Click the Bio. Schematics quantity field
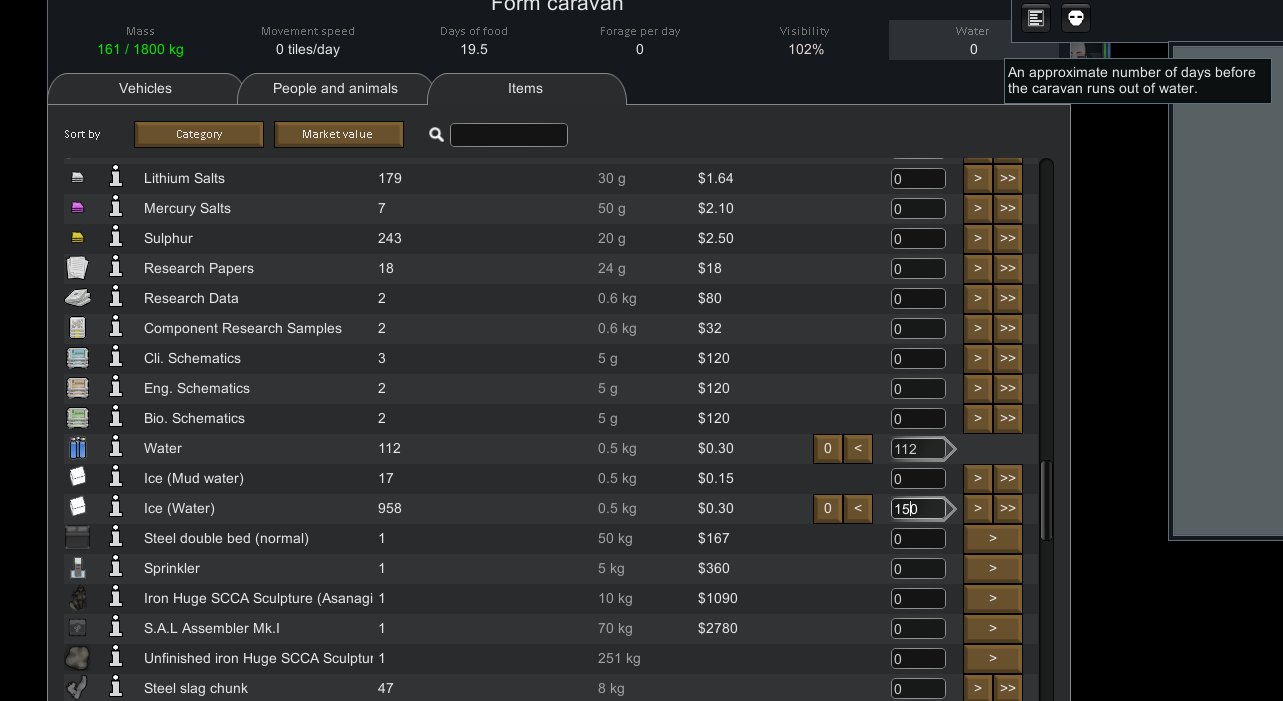The image size is (1283, 701). [x=918, y=419]
